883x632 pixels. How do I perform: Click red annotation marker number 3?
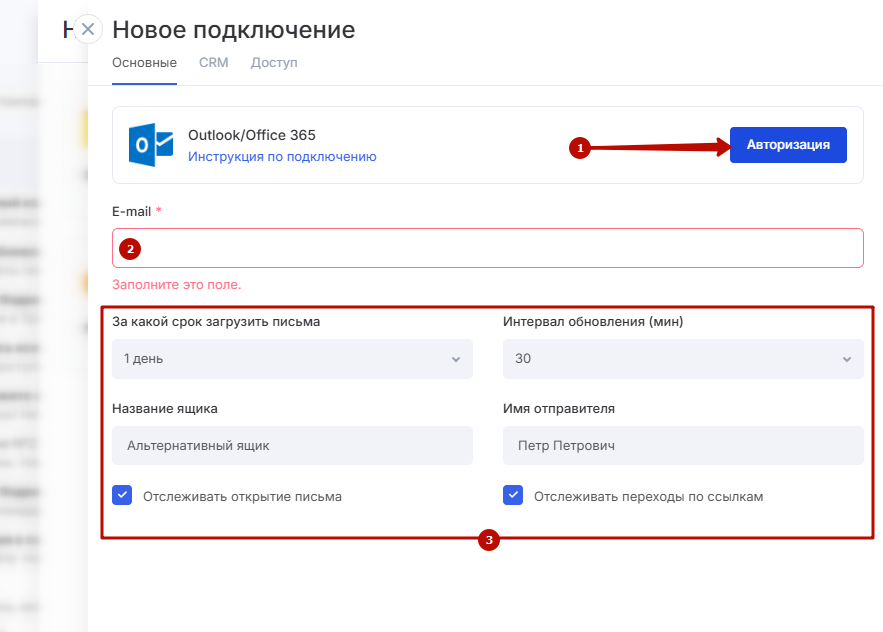(x=488, y=541)
